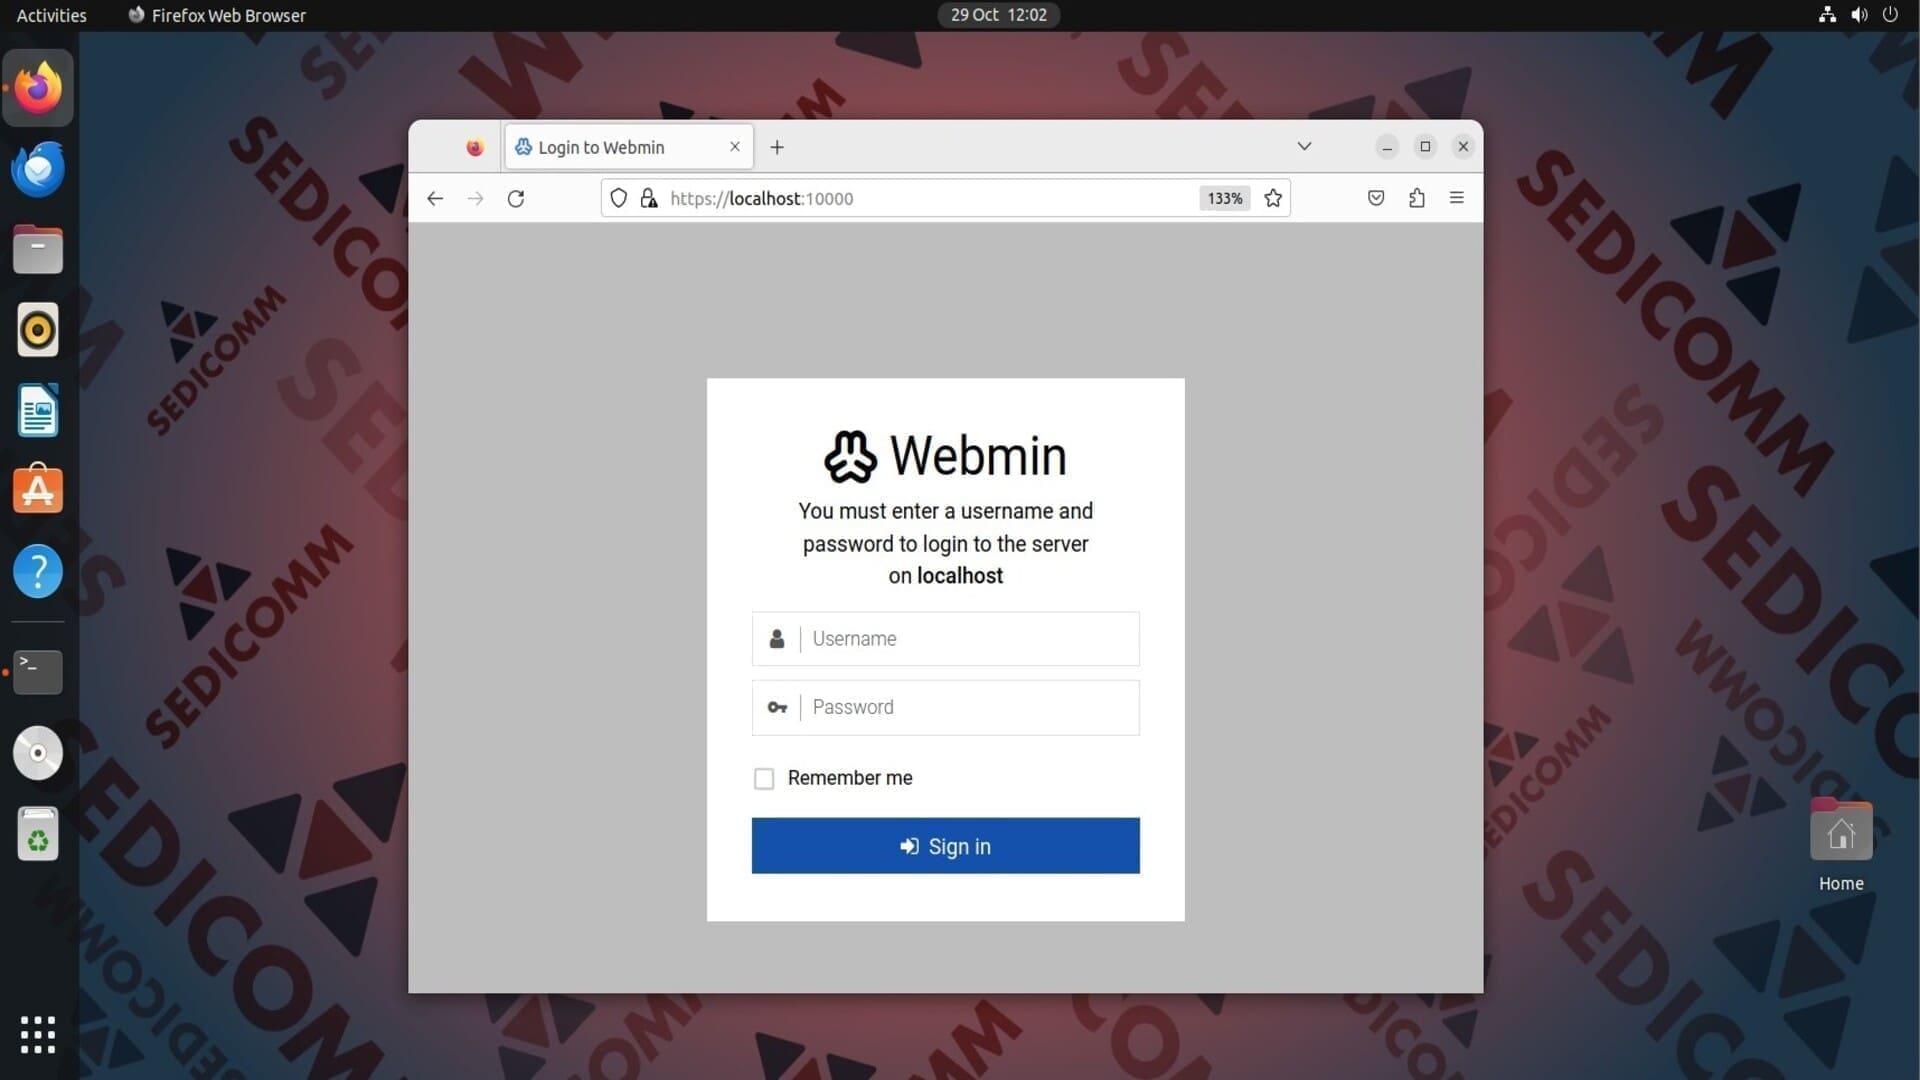Open a new tab with plus button

777,147
